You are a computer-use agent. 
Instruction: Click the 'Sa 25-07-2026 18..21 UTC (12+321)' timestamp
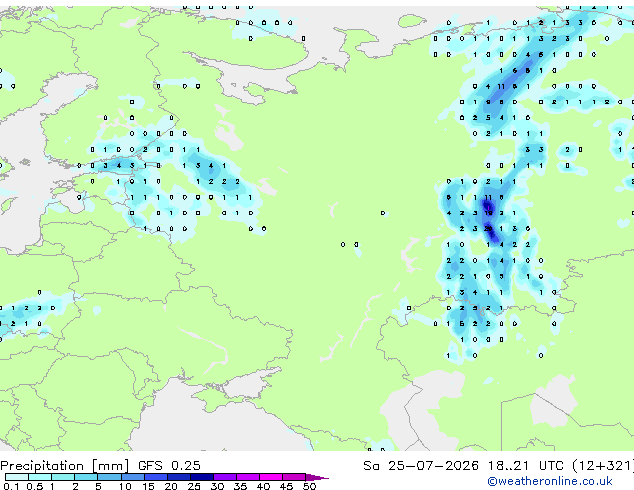pos(498,466)
